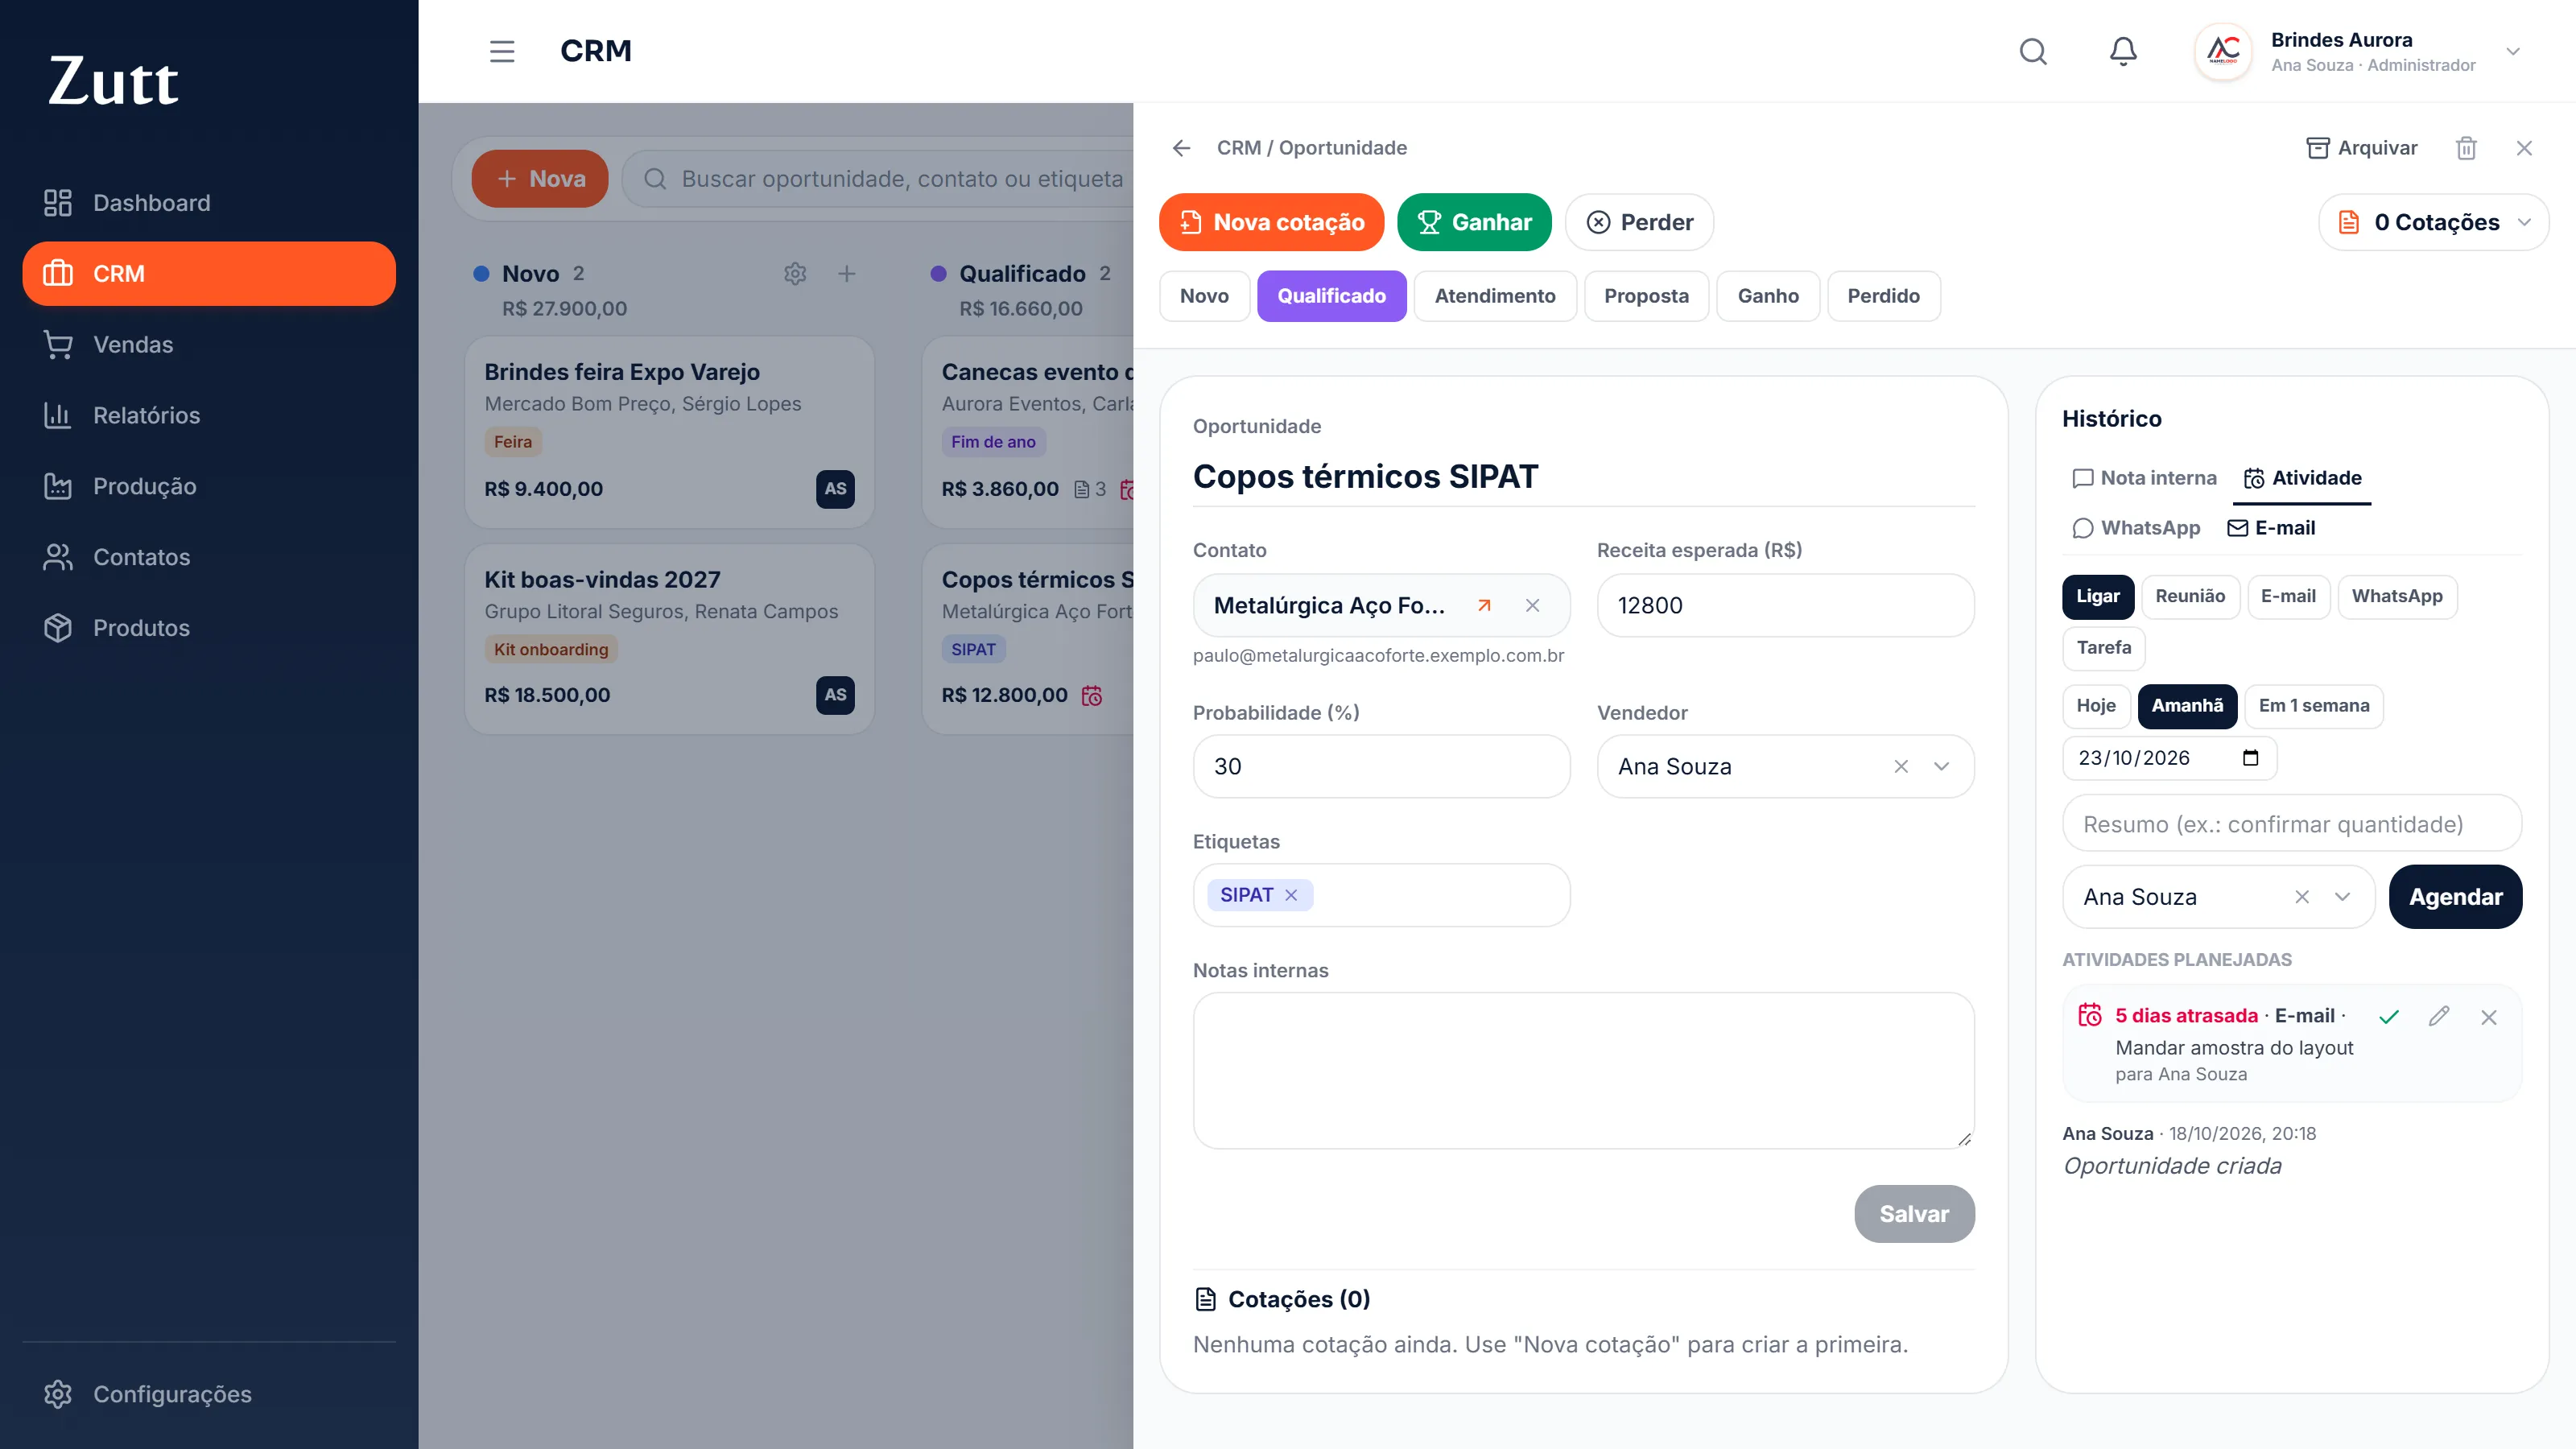
Task: Click the Resumo activity input
Action: pyautogui.click(x=2292, y=824)
